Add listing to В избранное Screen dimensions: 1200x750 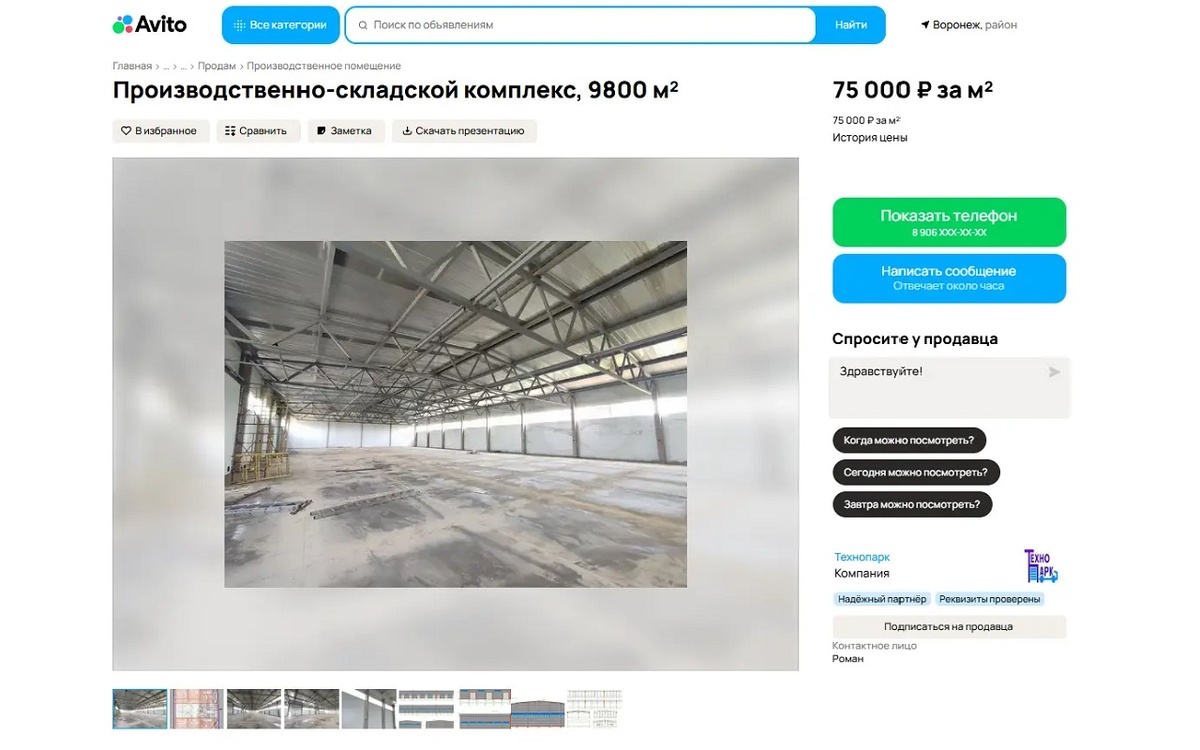(160, 131)
